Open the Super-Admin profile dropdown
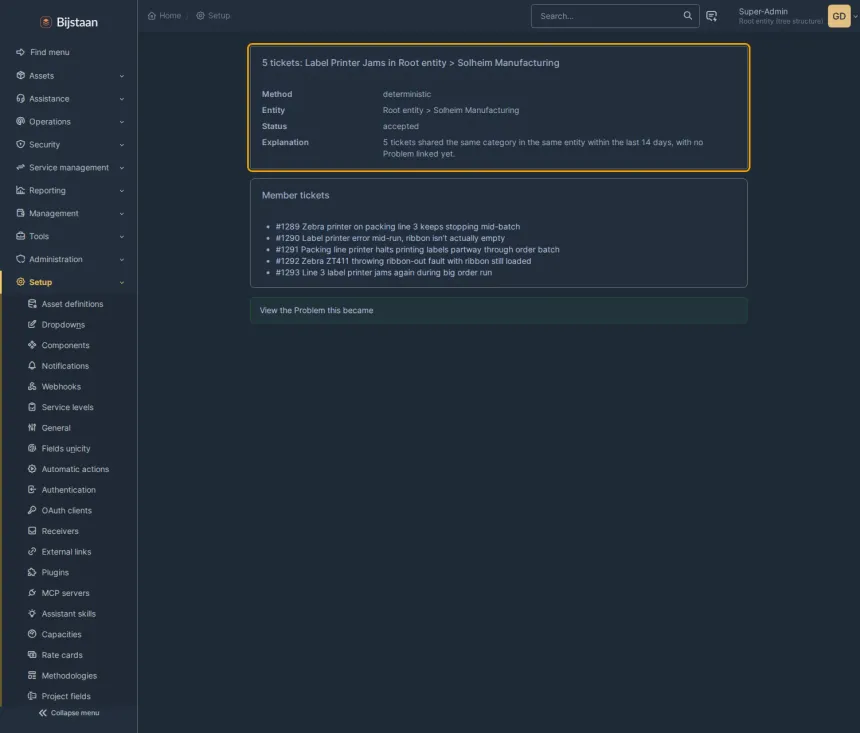Screen dimensions: 860x733 [797, 16]
